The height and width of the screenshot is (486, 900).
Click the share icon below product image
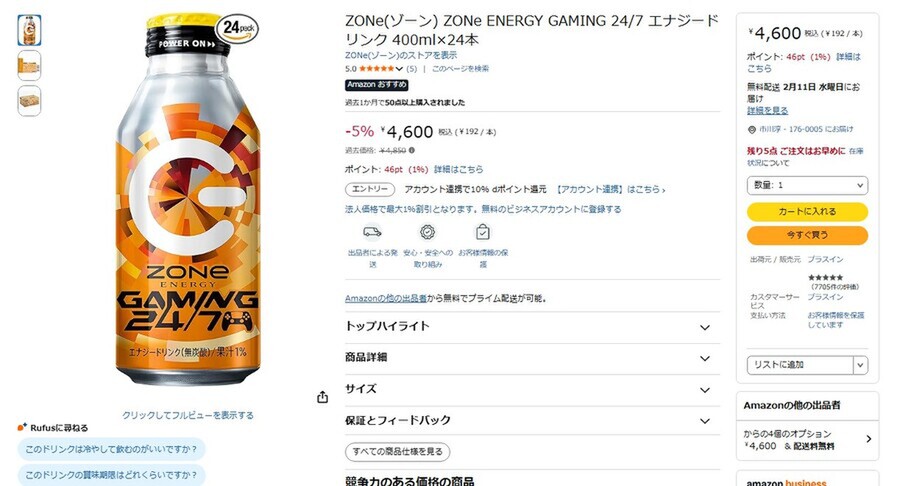pos(323,397)
